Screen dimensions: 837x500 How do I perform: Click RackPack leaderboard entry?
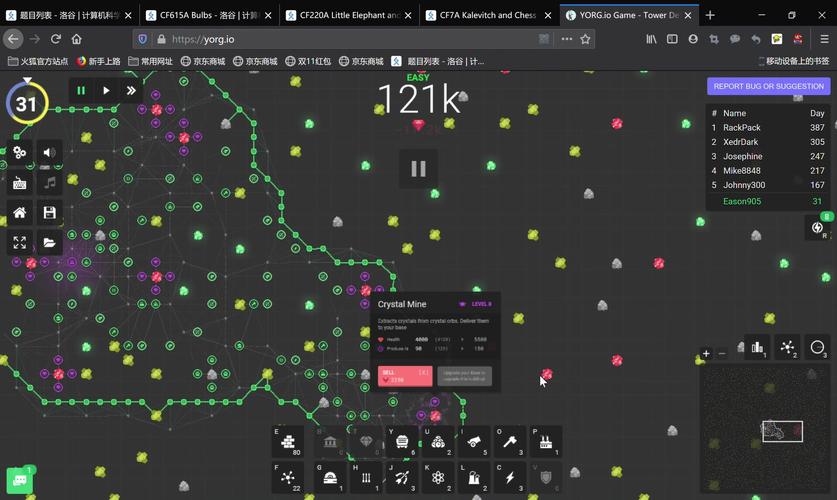tap(768, 128)
